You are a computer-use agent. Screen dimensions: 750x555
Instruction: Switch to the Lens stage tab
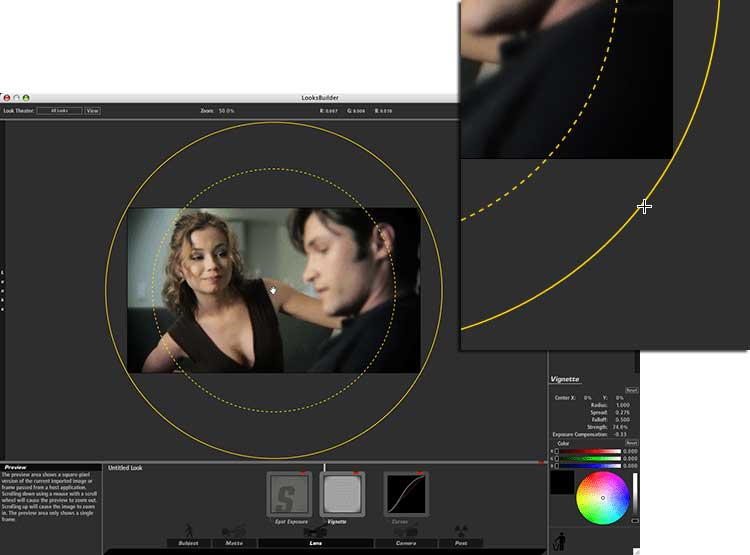316,543
